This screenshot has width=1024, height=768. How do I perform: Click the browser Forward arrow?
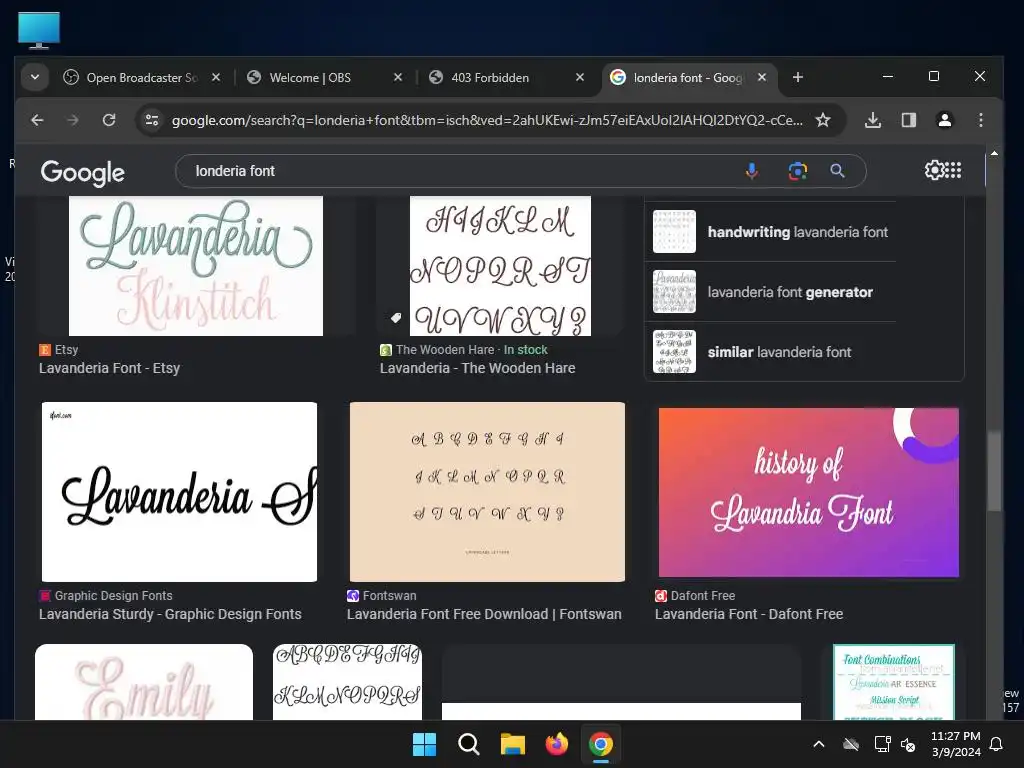72,120
